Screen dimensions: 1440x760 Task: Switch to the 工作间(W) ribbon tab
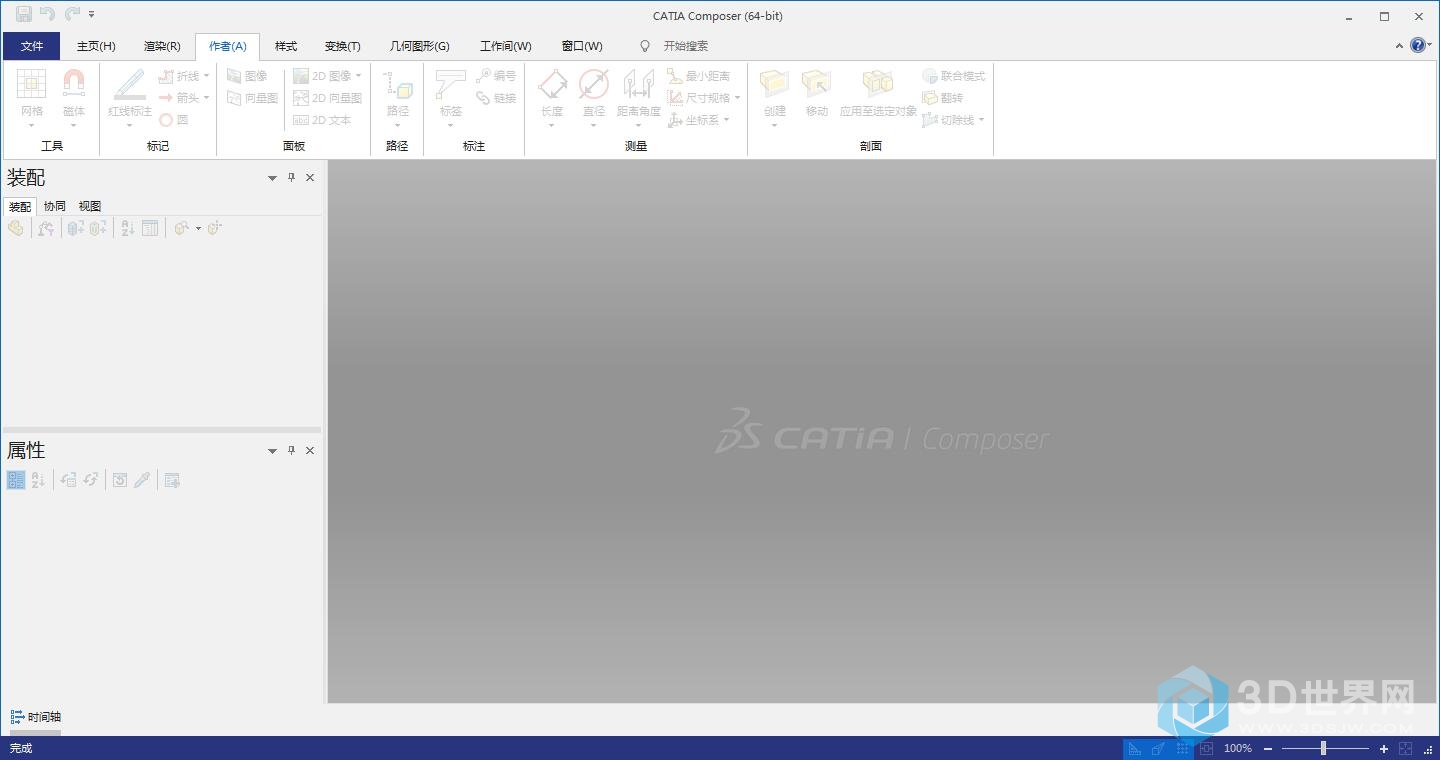(506, 46)
